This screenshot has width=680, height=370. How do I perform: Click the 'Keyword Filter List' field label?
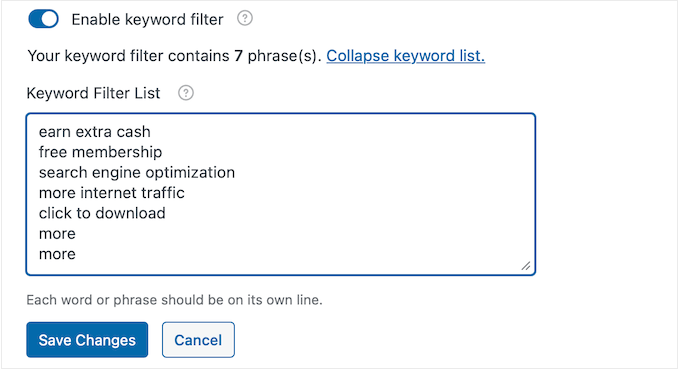(x=93, y=93)
